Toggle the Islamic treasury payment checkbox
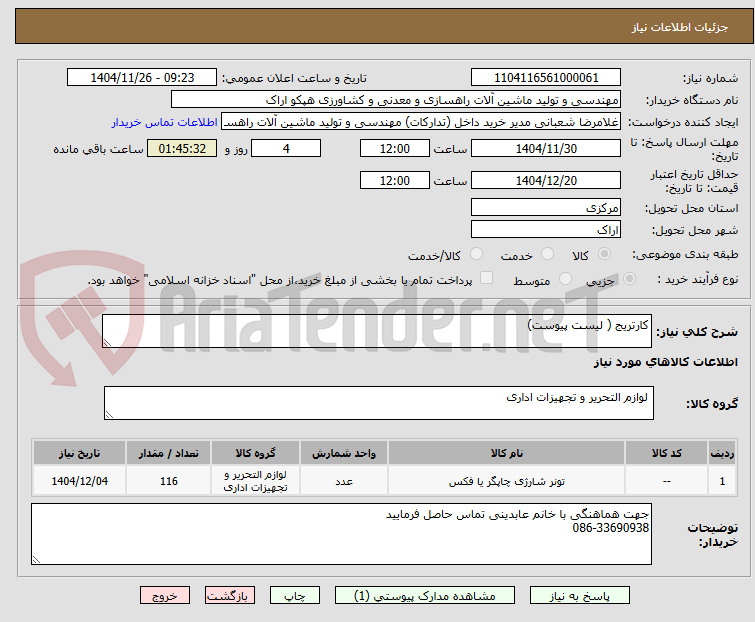The image size is (755, 622). (487, 278)
